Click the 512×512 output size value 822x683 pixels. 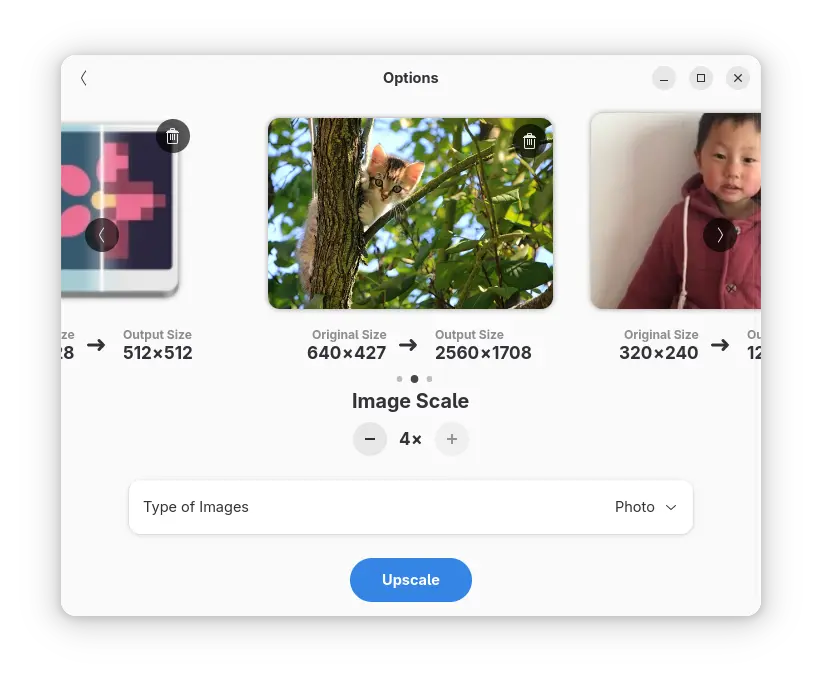[x=158, y=353]
